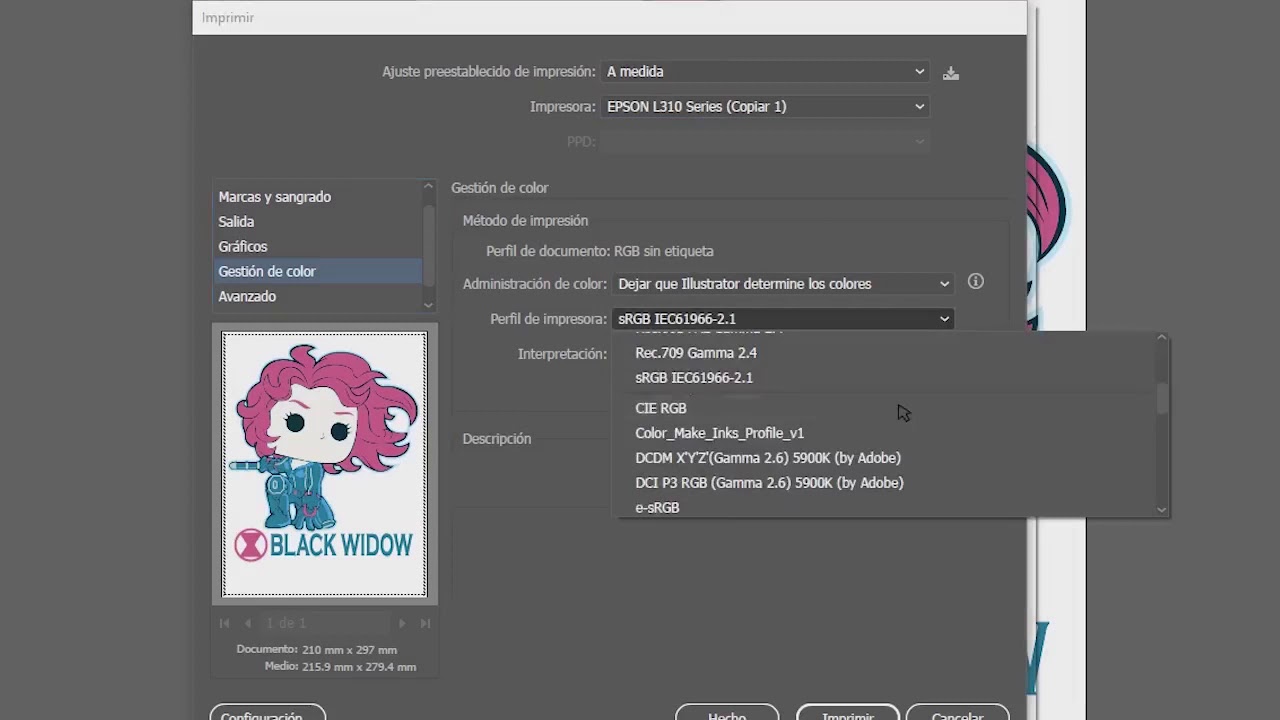Go to previous page in preview navigator

[x=248, y=623]
